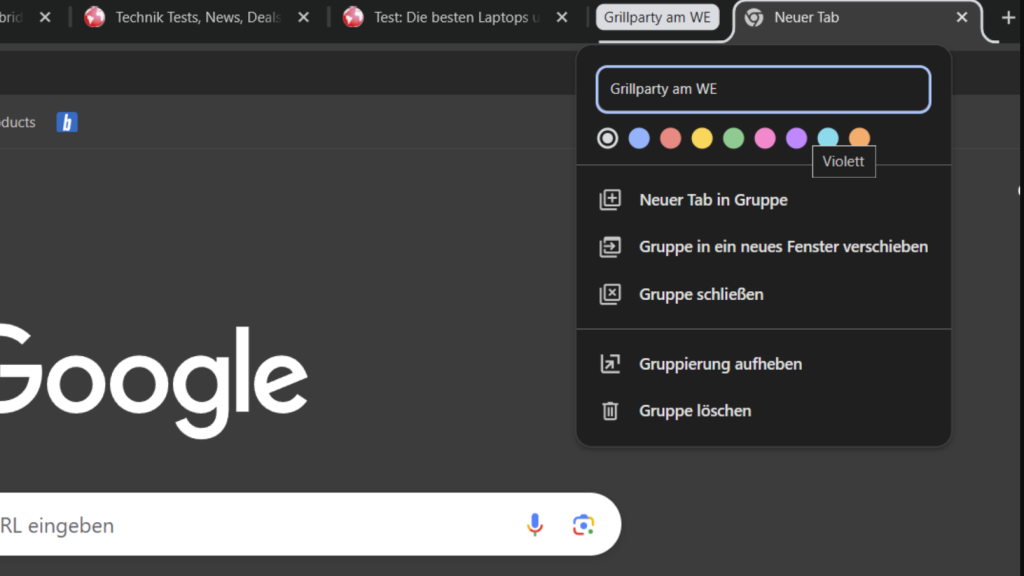Start voice search with the microphone icon
The height and width of the screenshot is (576, 1024).
(x=535, y=525)
